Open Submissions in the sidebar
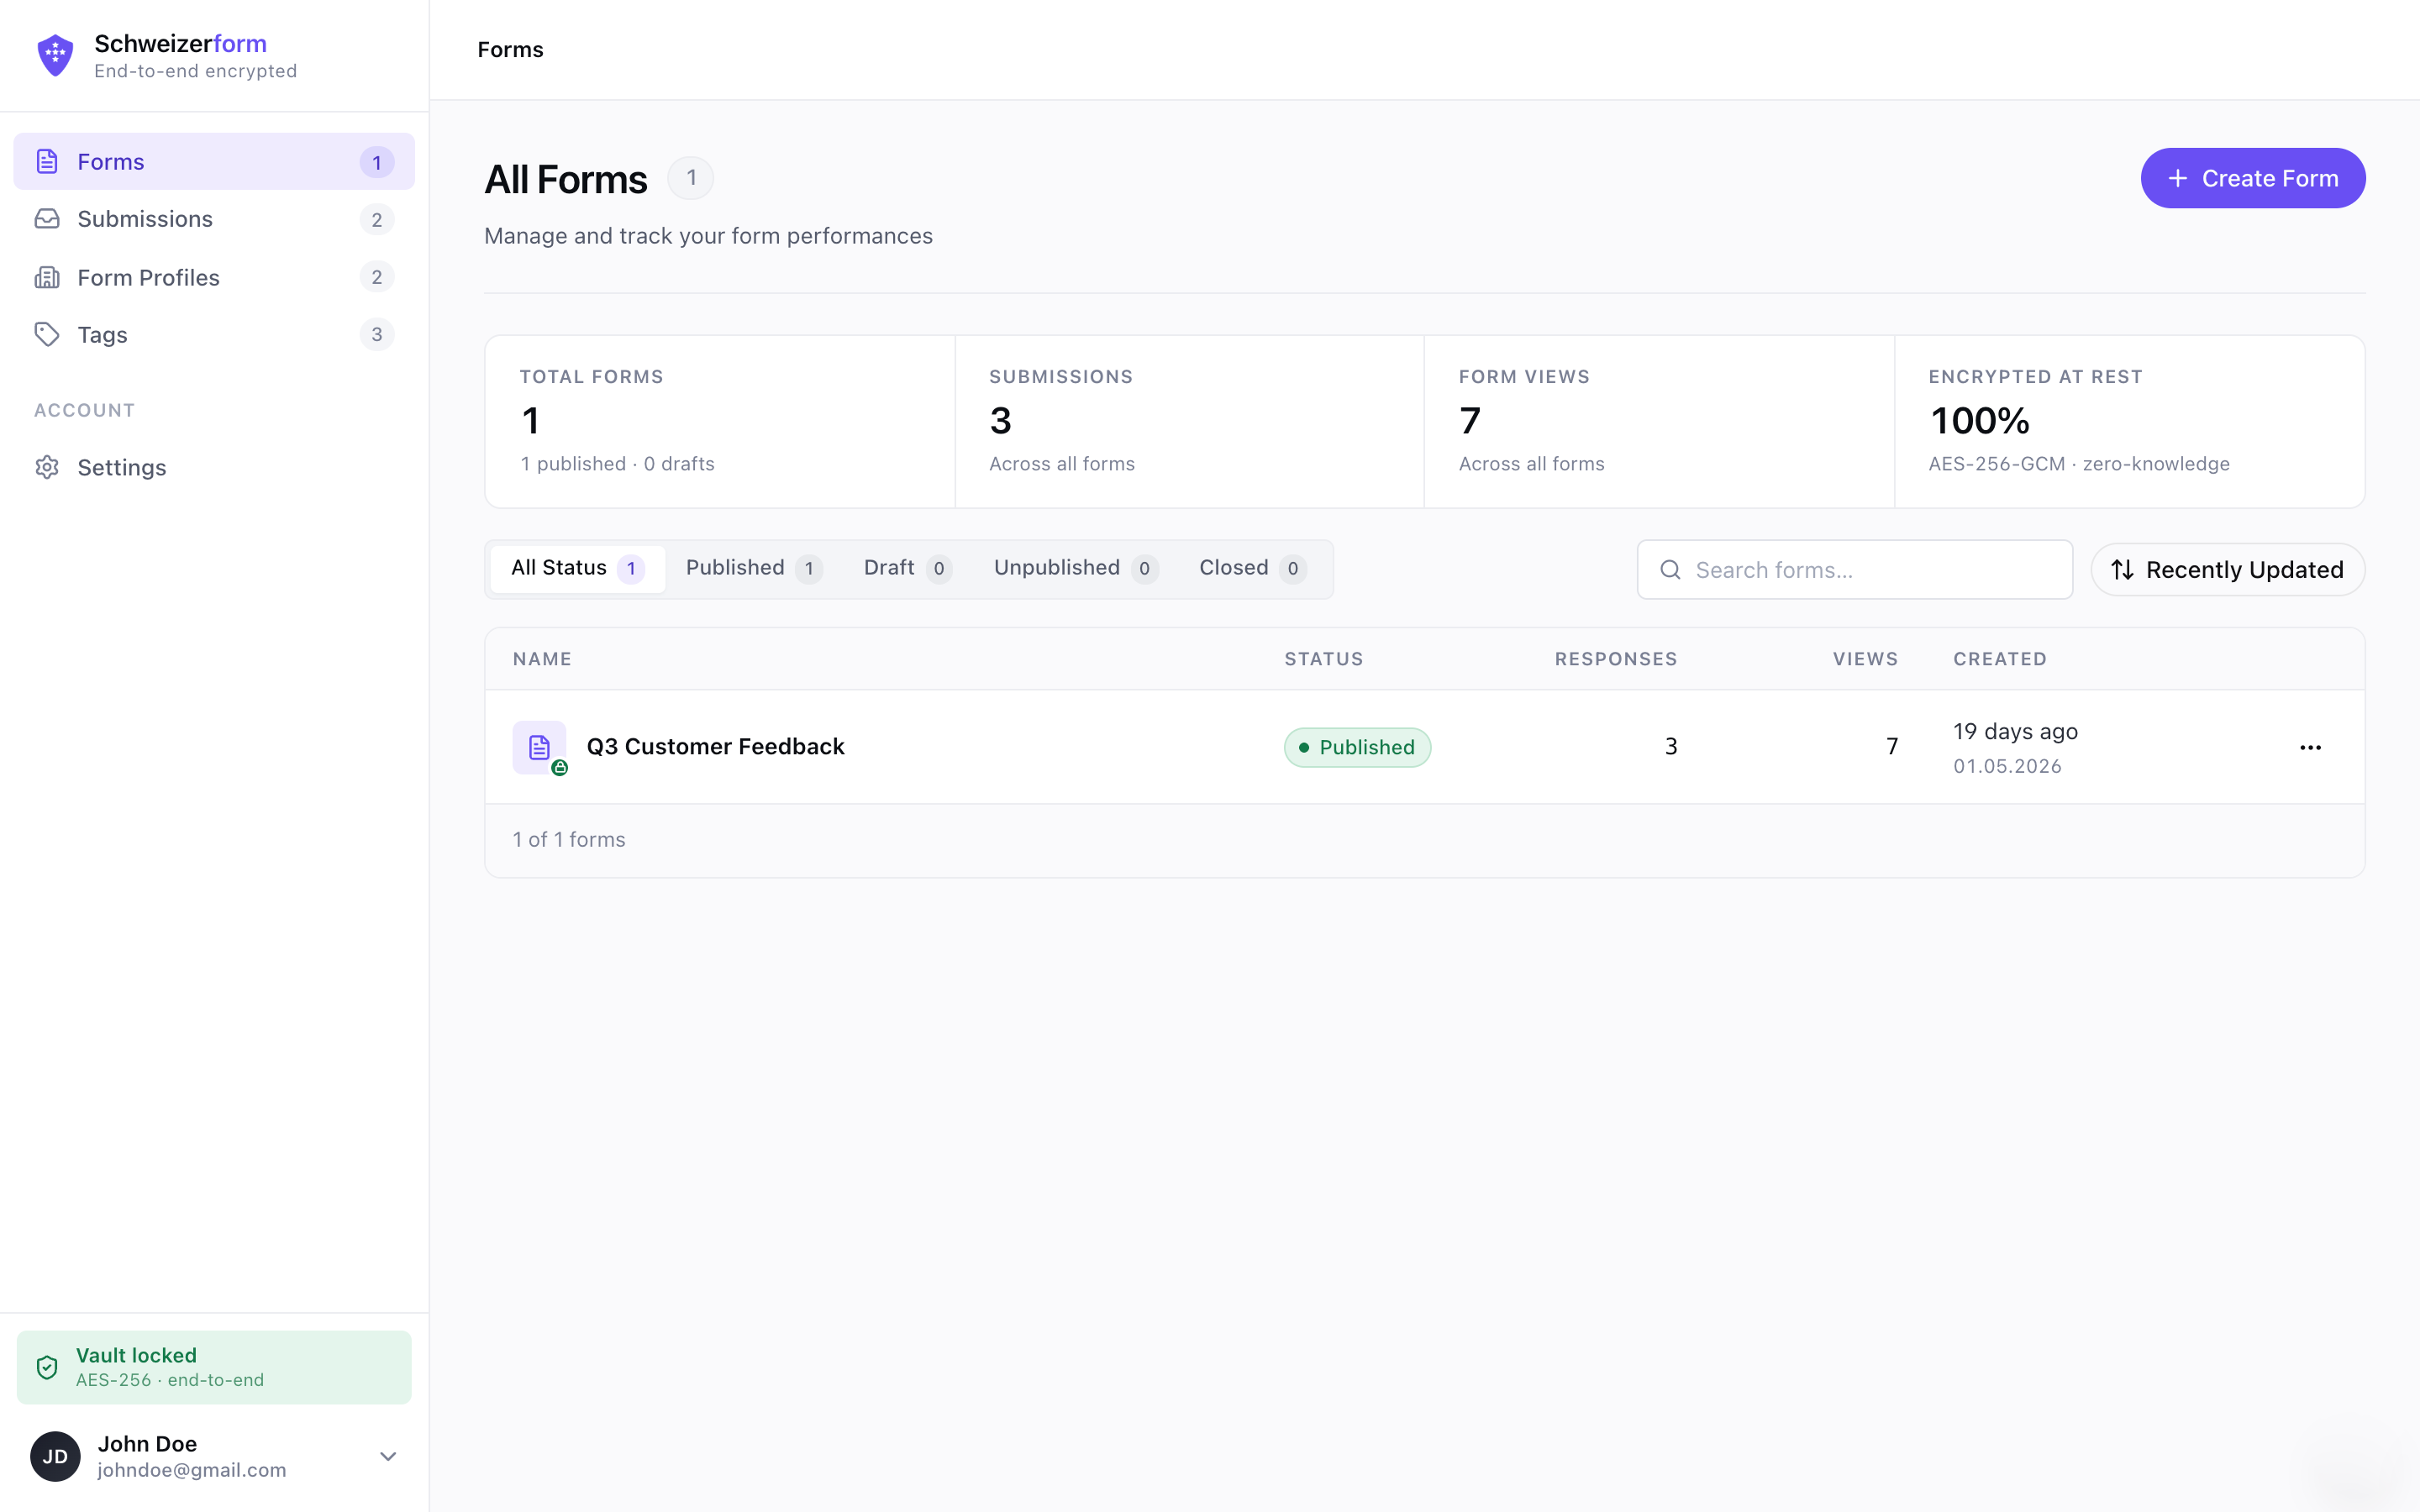 coord(214,219)
